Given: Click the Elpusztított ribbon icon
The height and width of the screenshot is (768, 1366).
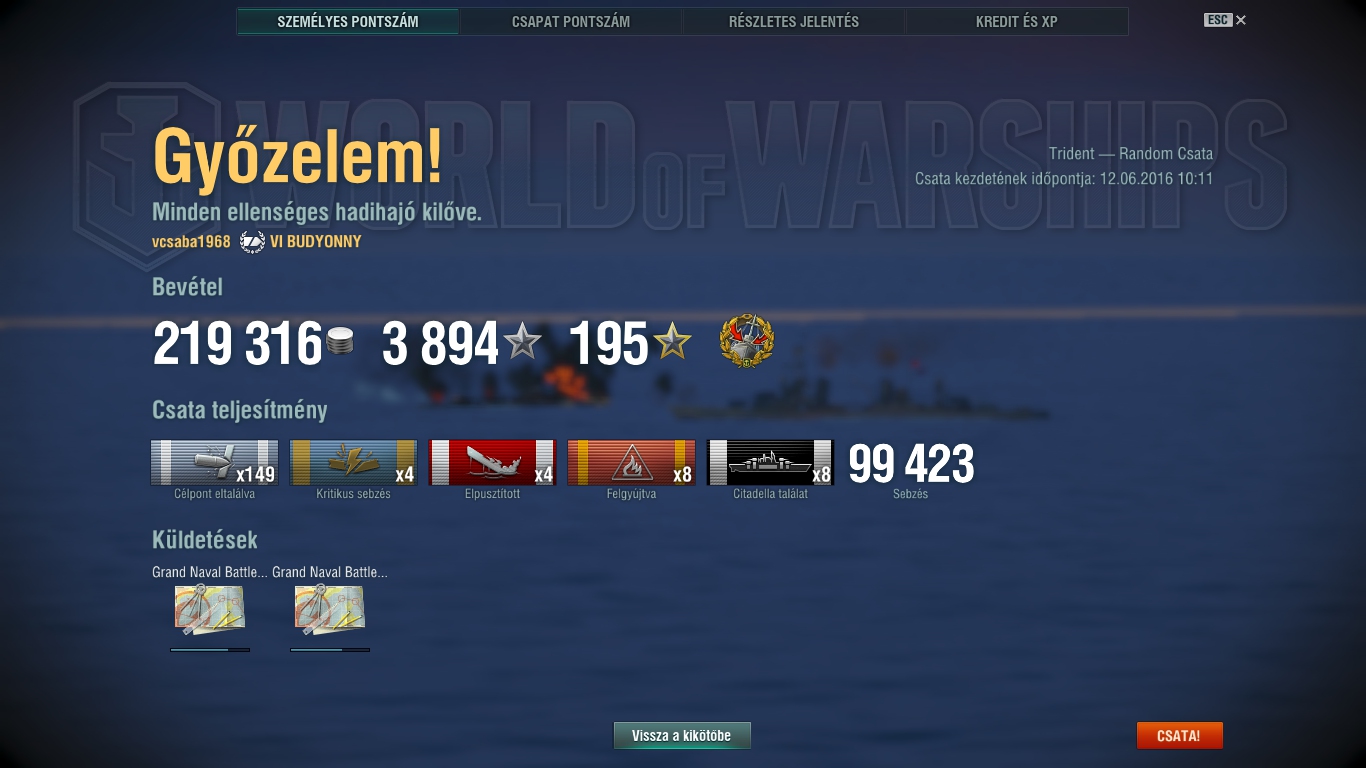Looking at the screenshot, I should [492, 463].
